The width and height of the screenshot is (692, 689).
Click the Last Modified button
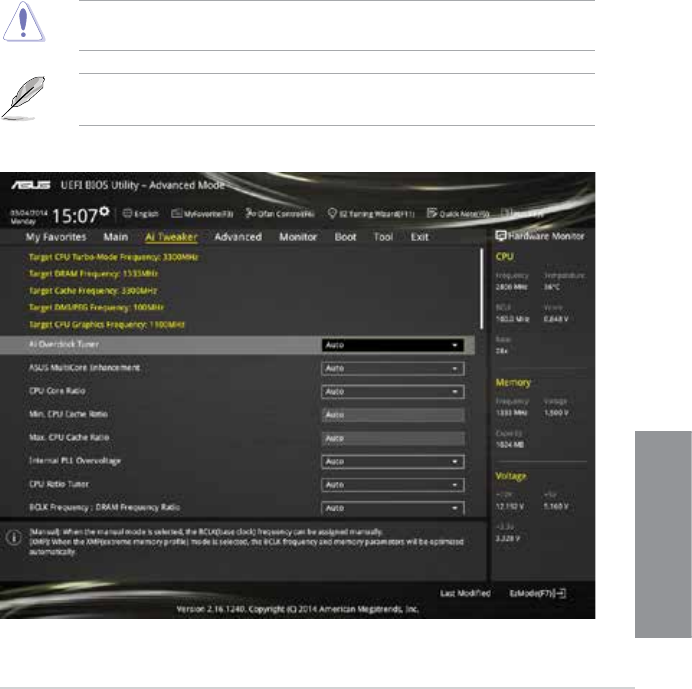point(465,593)
